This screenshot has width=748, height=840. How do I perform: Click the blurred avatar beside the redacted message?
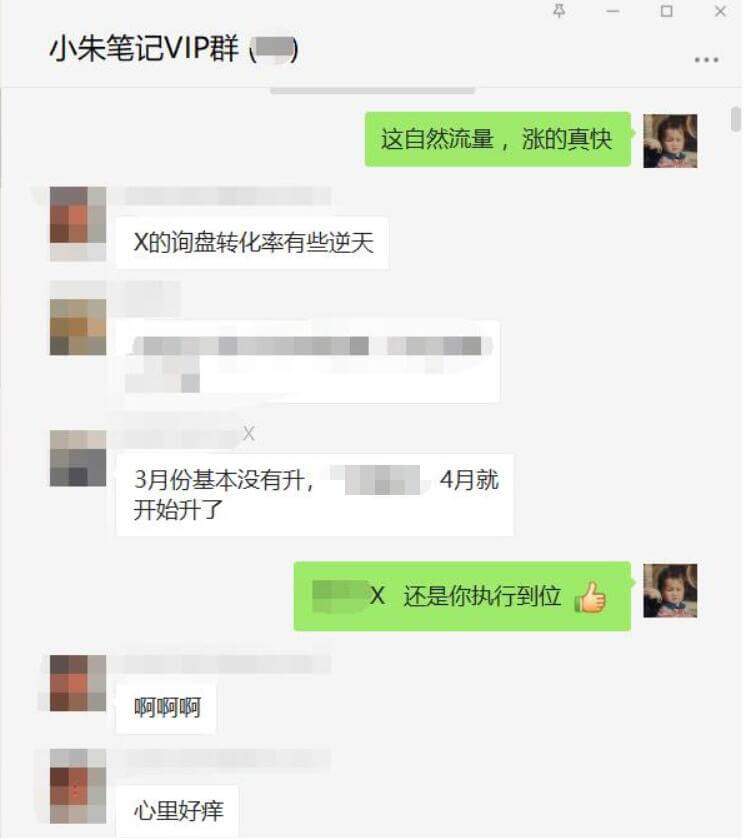[78, 327]
